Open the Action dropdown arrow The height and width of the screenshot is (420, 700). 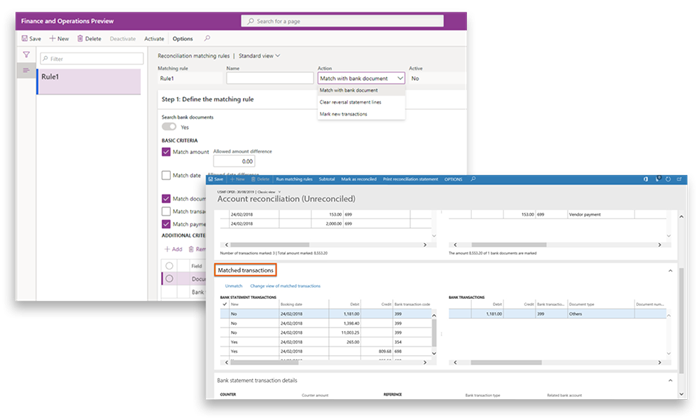click(x=399, y=78)
